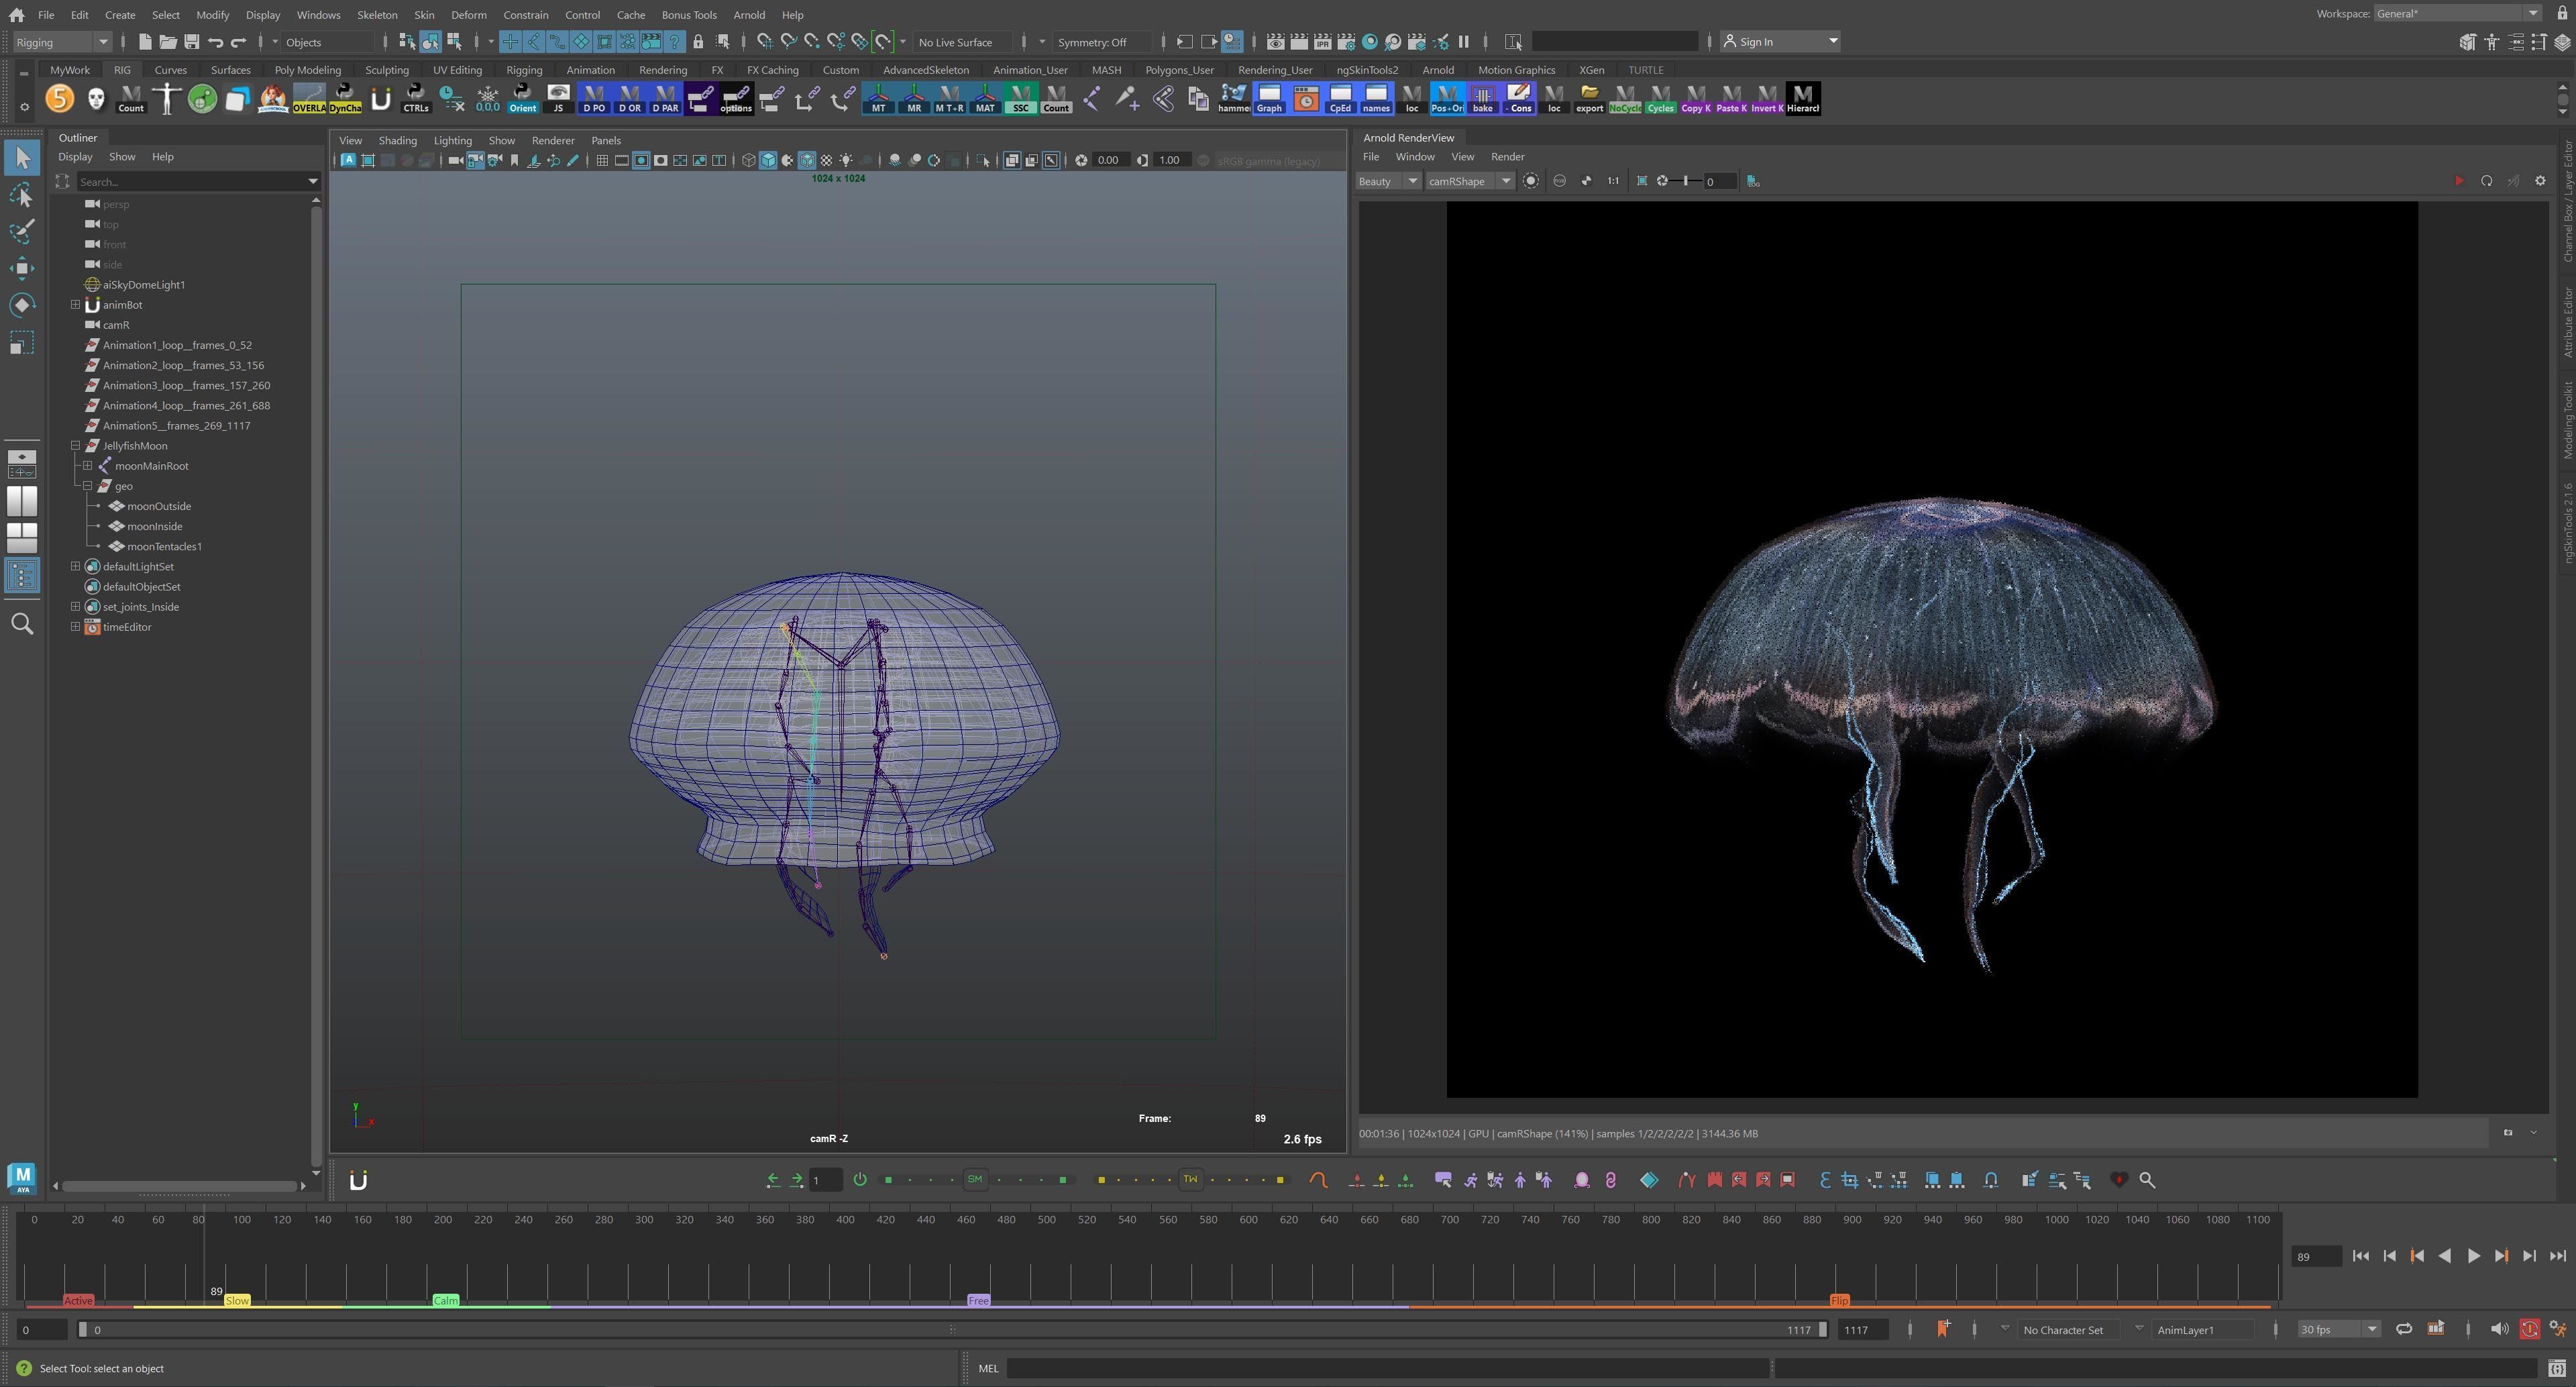
Task: Click the Orient shelf button
Action: (523, 98)
